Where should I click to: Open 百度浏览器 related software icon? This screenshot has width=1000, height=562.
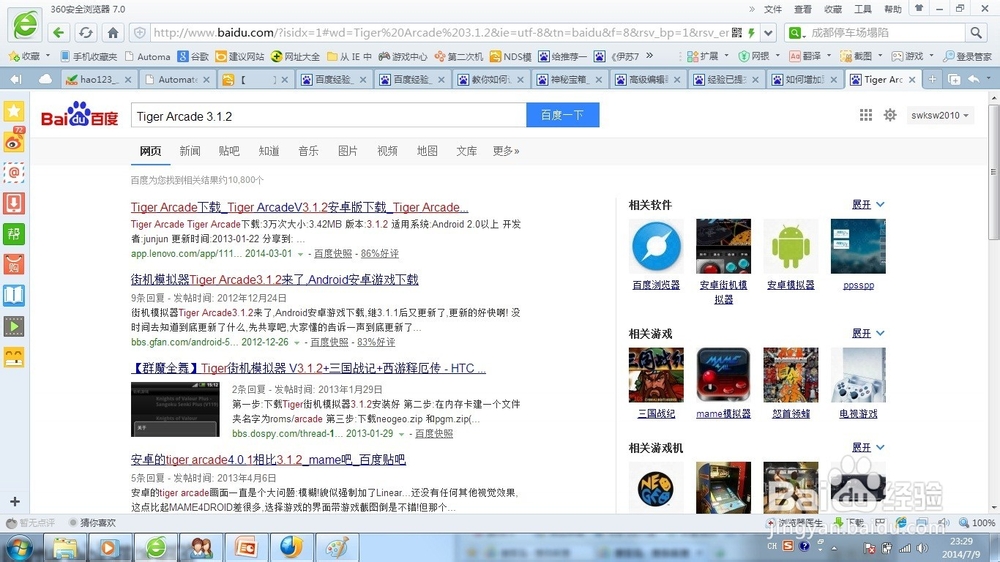656,246
